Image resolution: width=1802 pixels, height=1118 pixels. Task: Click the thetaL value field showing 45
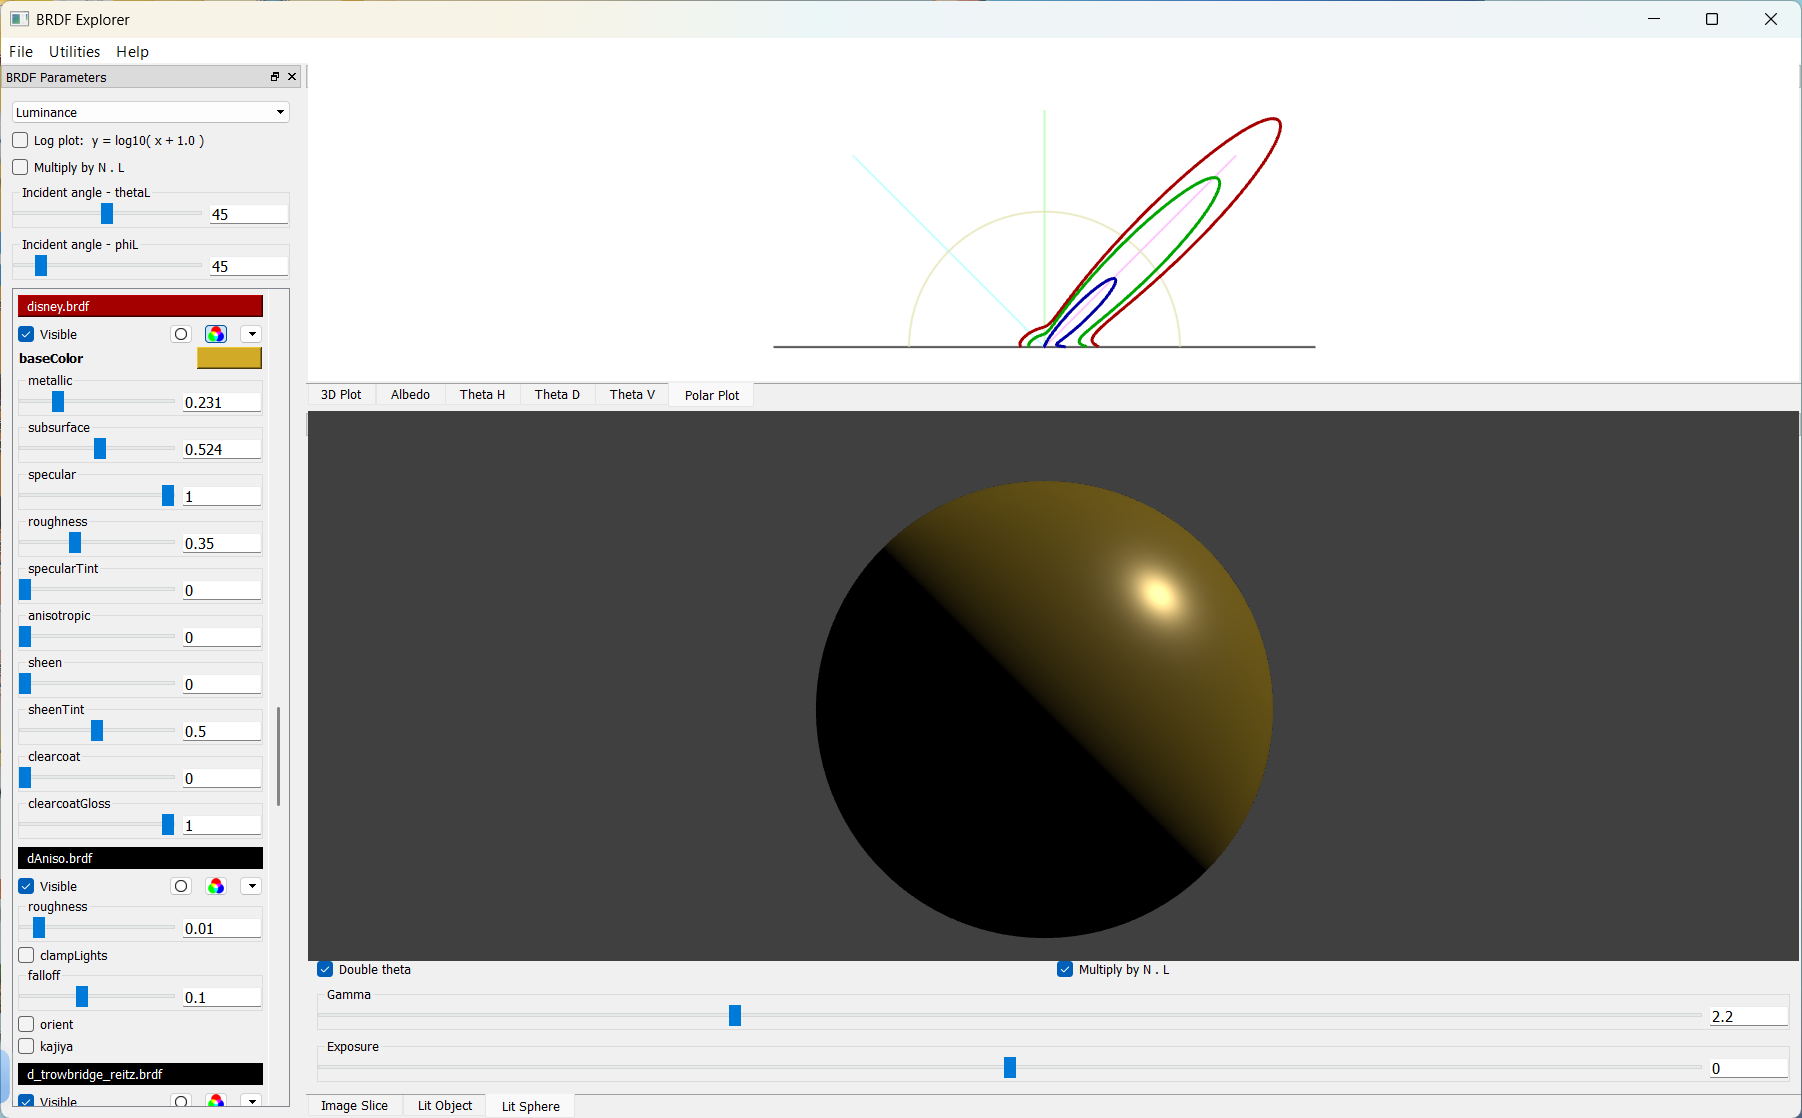249,214
